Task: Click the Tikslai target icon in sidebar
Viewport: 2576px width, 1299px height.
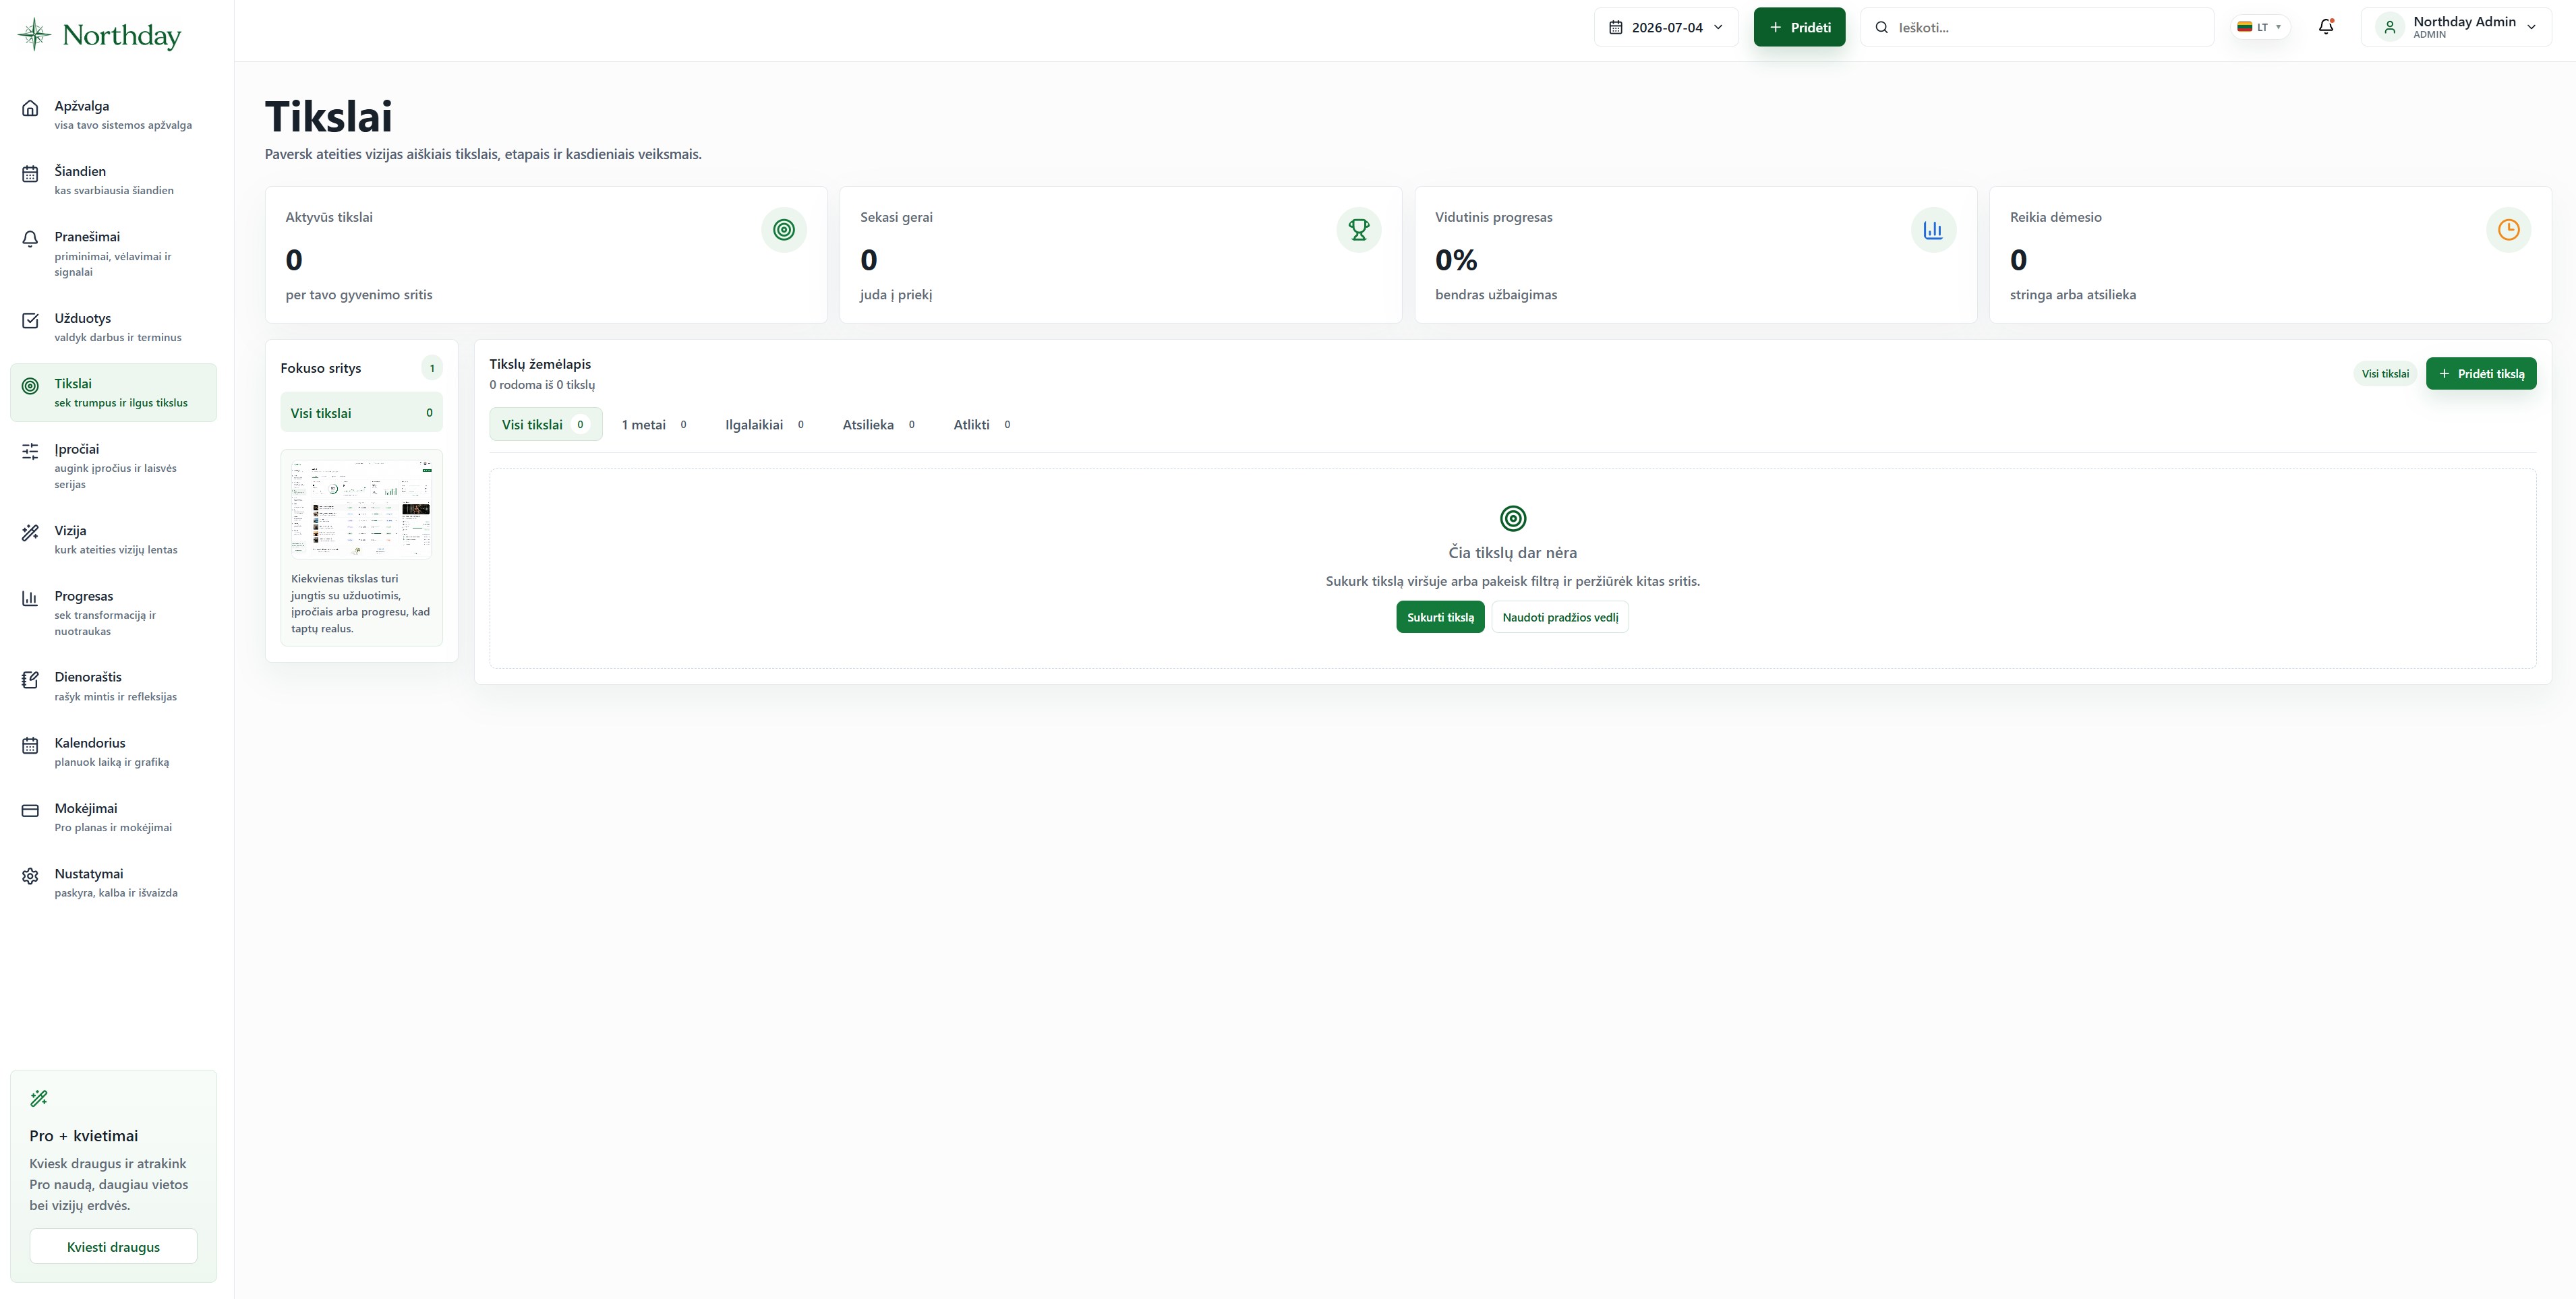Action: [30, 386]
